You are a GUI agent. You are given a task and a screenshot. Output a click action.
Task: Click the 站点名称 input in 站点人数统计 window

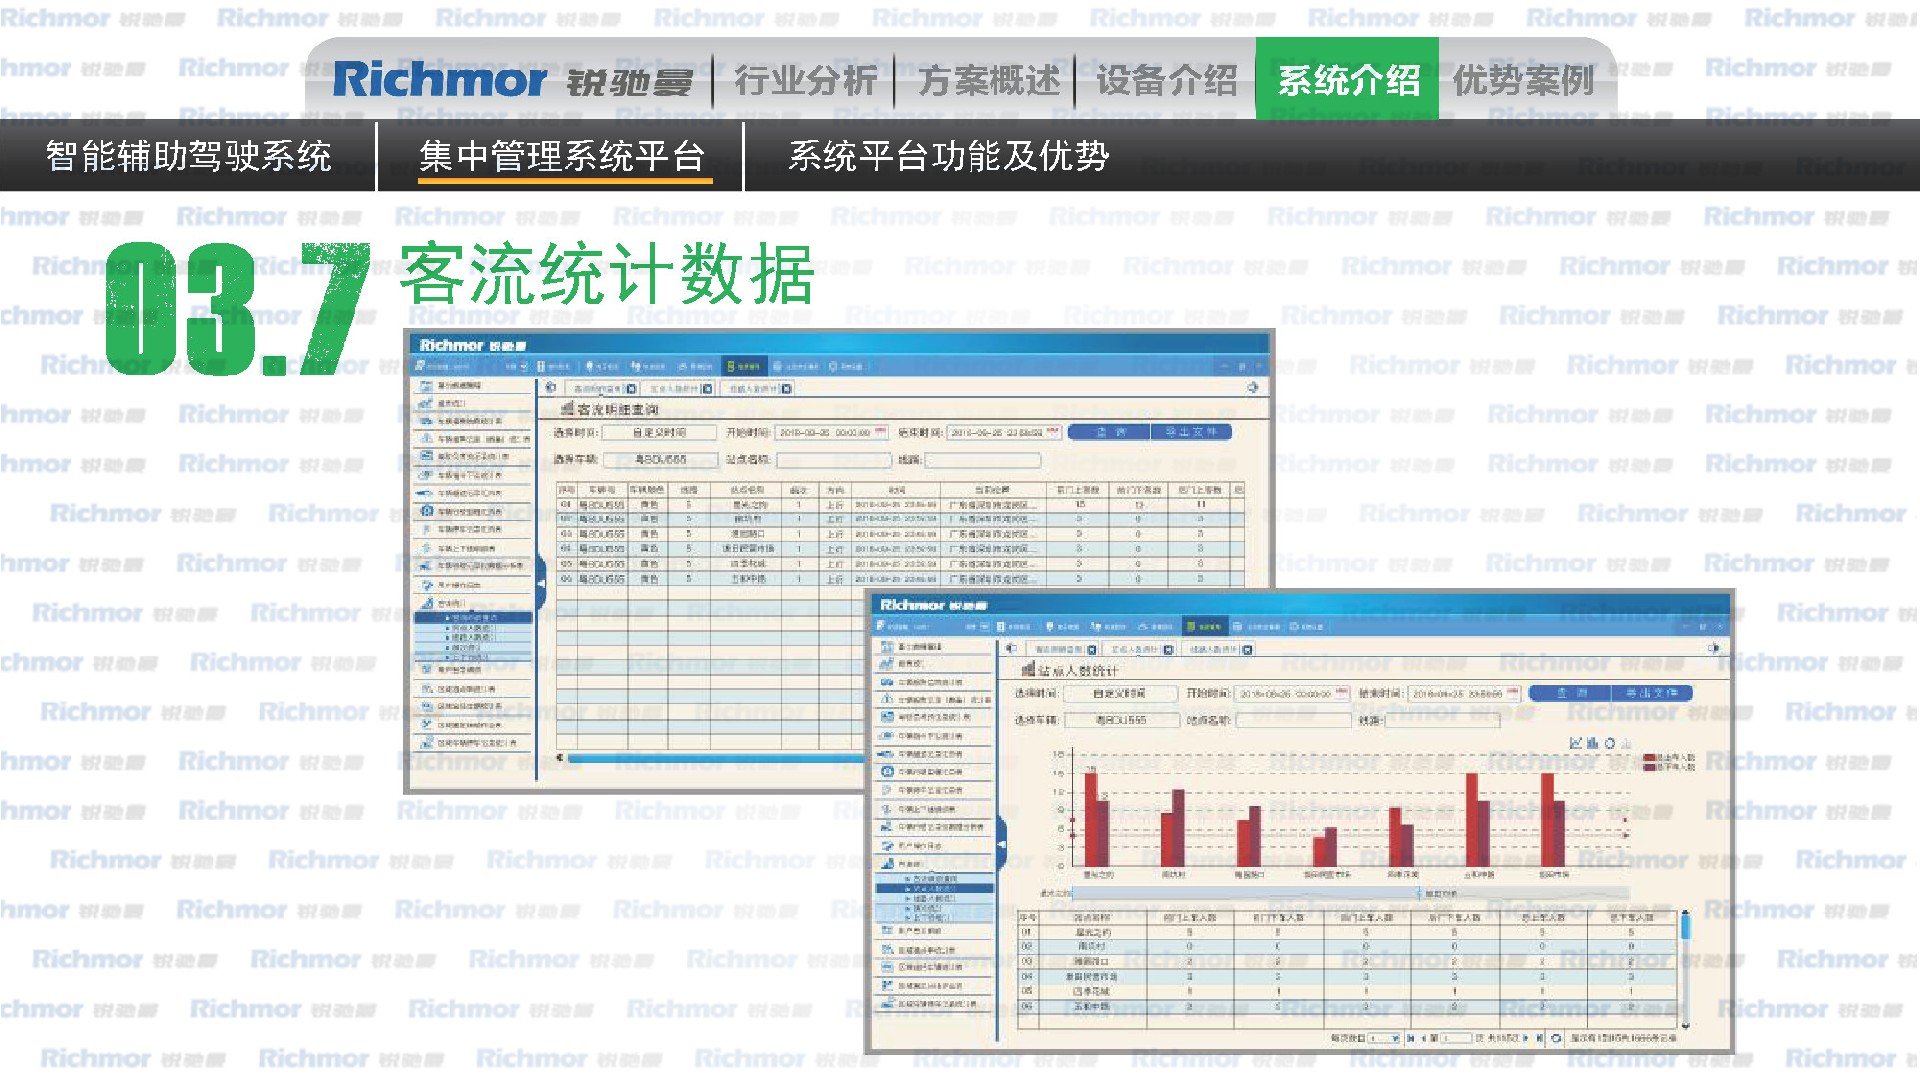coord(1292,720)
